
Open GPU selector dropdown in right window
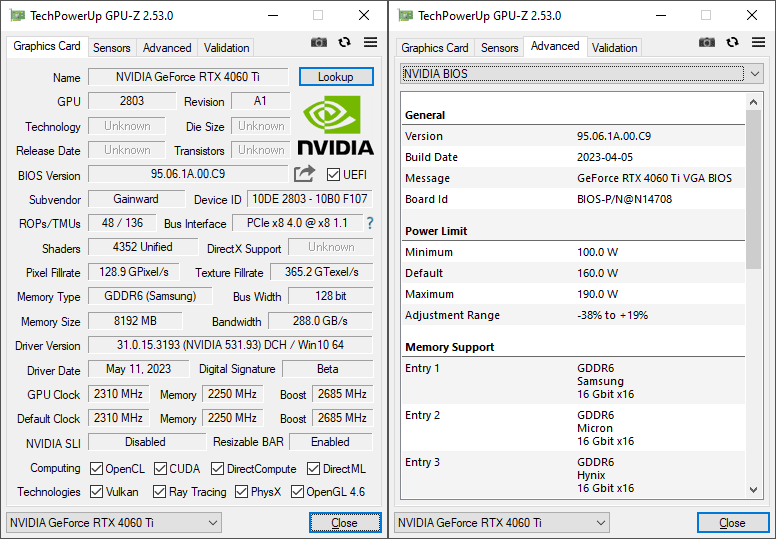502,523
